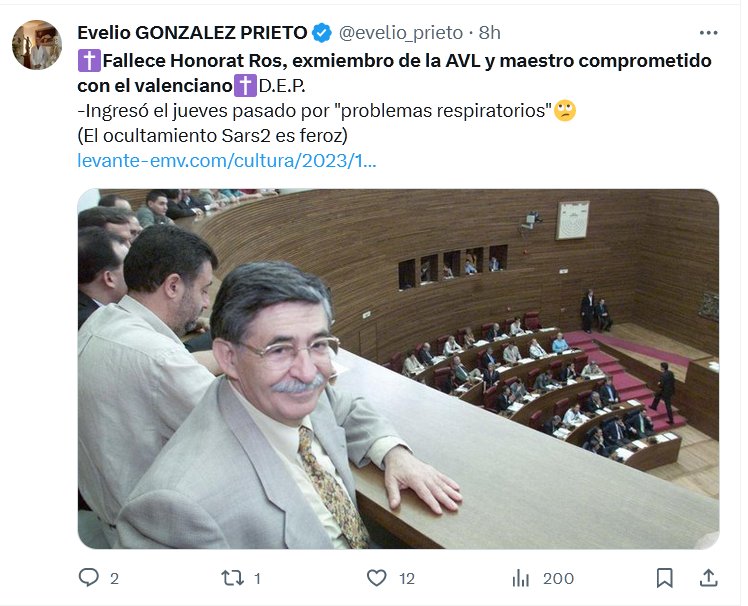Enlarge the attached parliament photo
This screenshot has width=748, height=606.
(x=398, y=369)
